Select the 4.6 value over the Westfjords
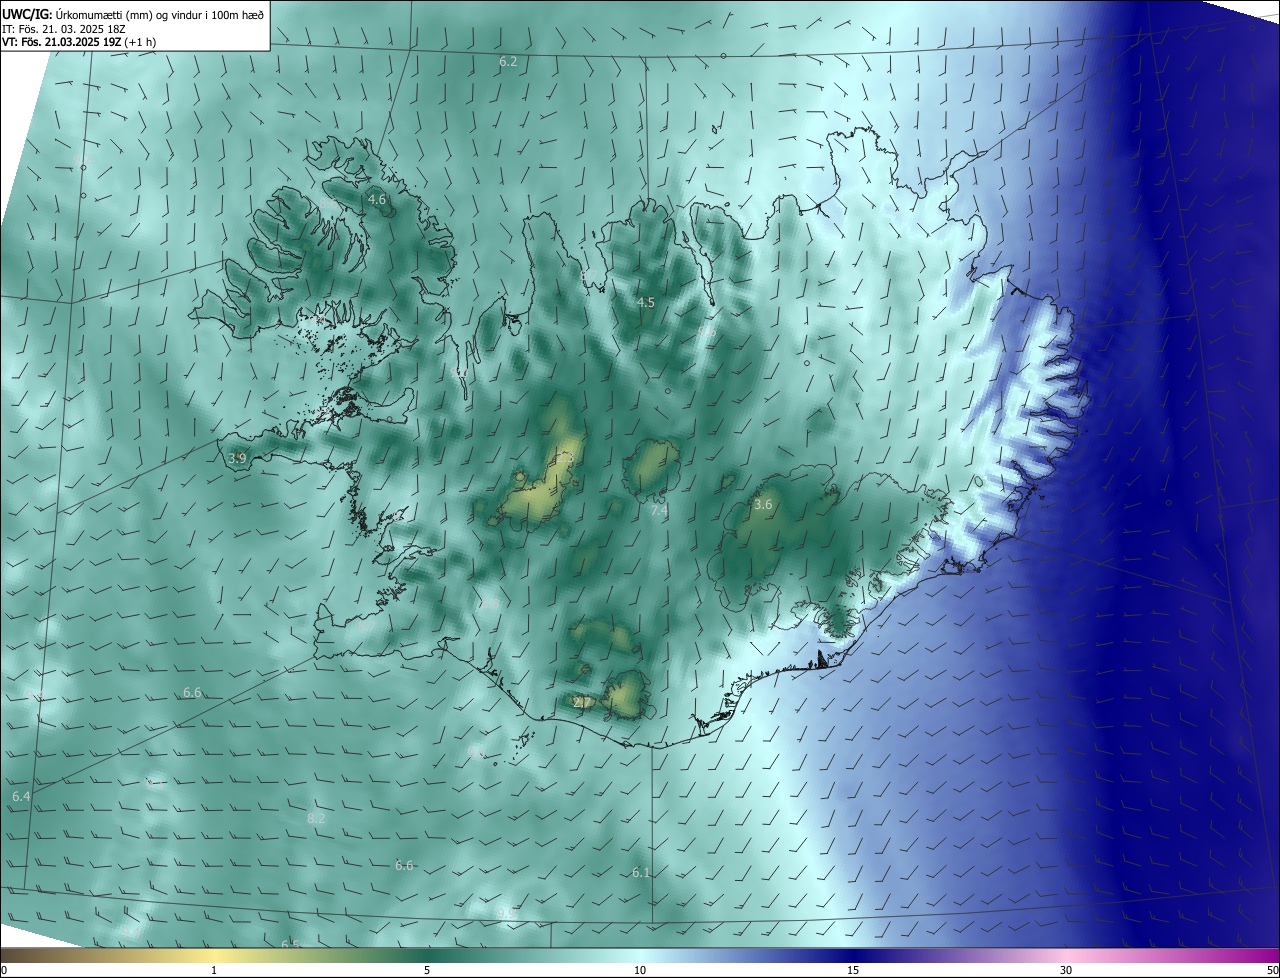 tap(377, 200)
